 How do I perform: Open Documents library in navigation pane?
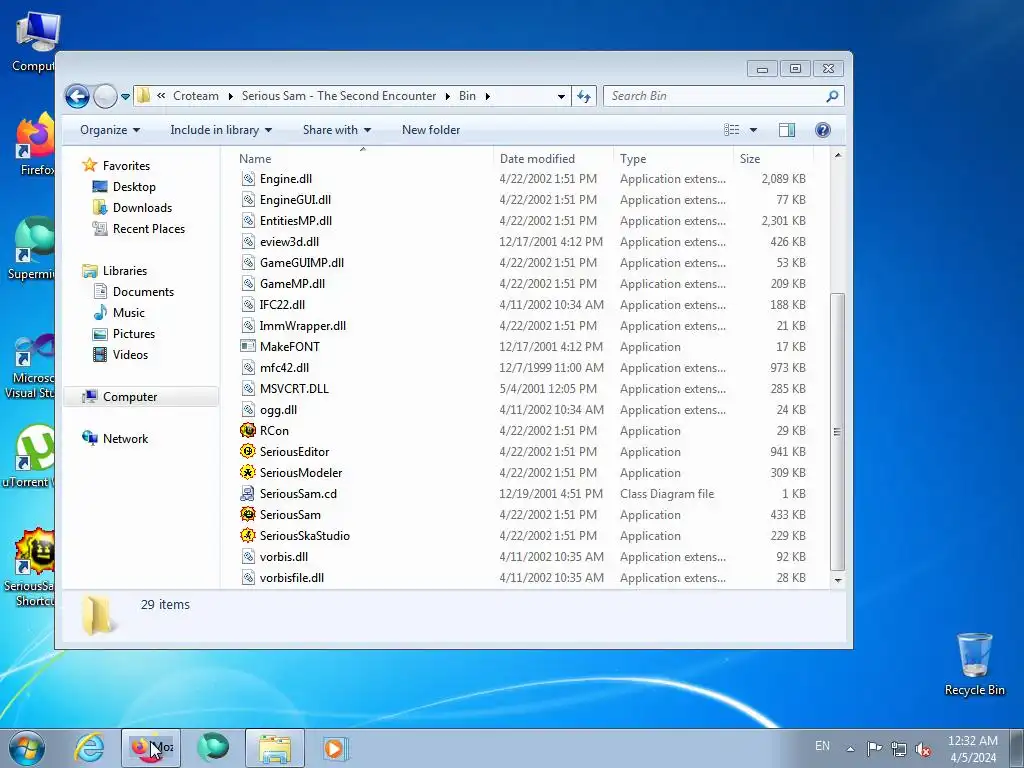pos(143,292)
